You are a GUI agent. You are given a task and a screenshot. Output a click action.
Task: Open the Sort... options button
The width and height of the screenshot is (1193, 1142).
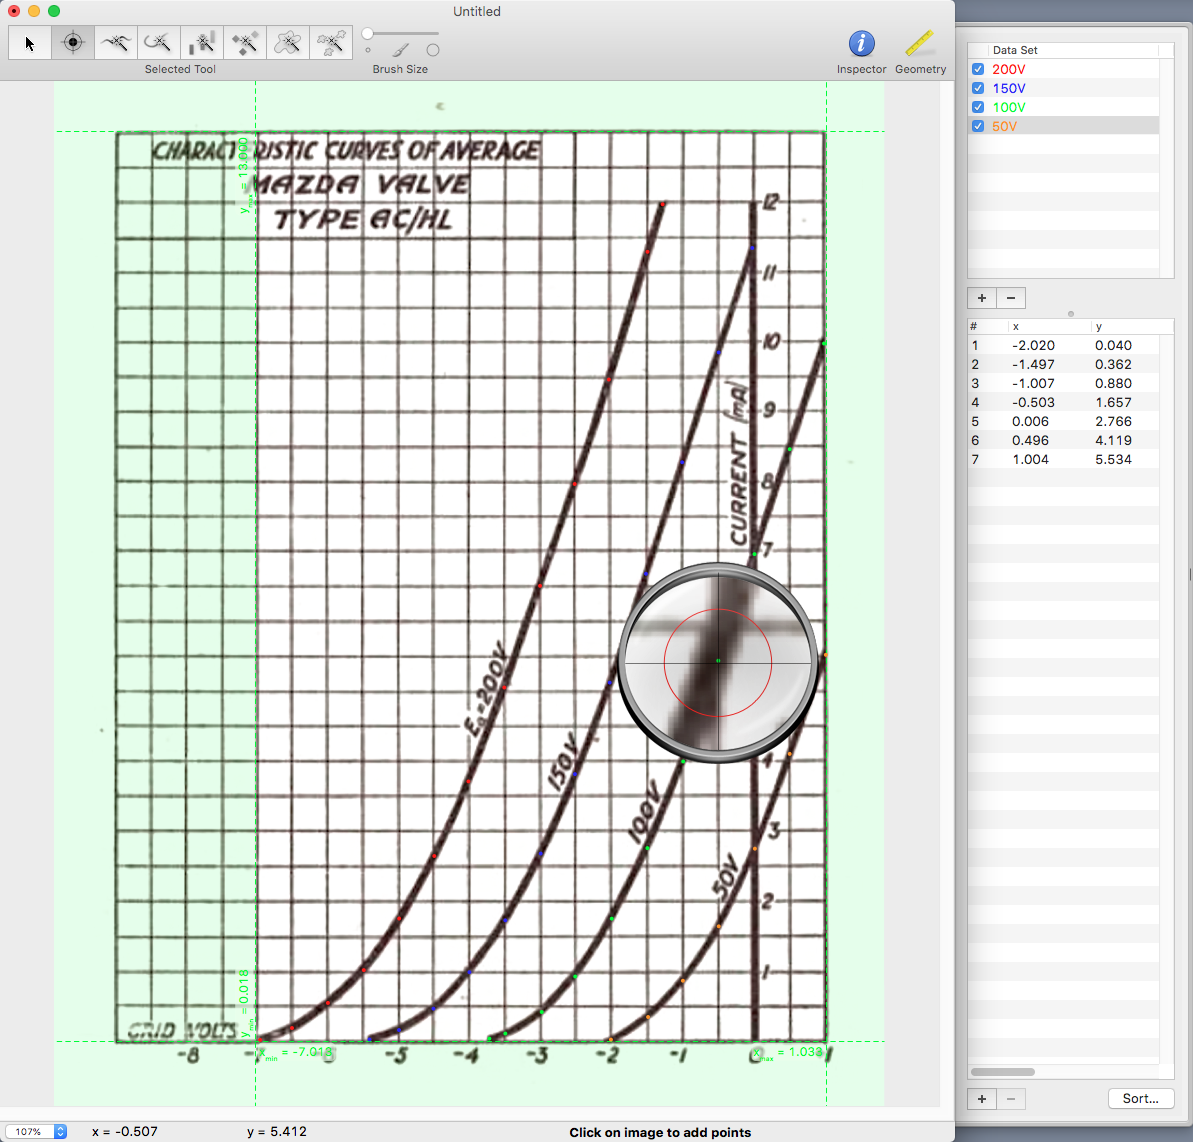(x=1141, y=1099)
